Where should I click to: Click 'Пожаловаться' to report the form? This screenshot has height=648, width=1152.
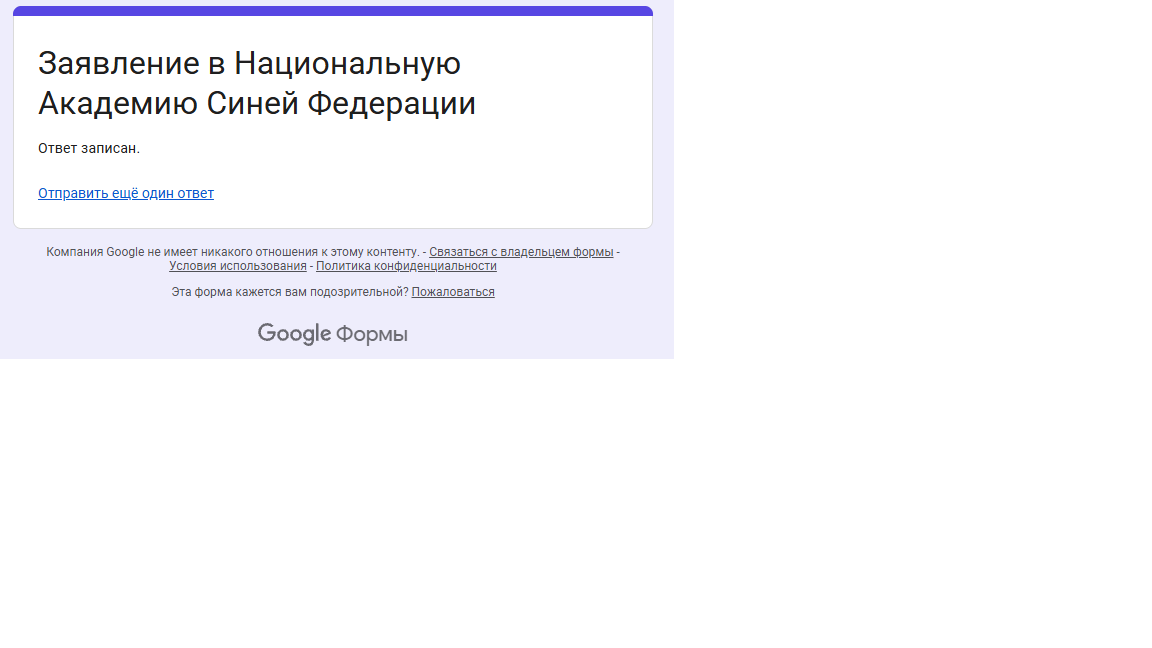pos(453,292)
